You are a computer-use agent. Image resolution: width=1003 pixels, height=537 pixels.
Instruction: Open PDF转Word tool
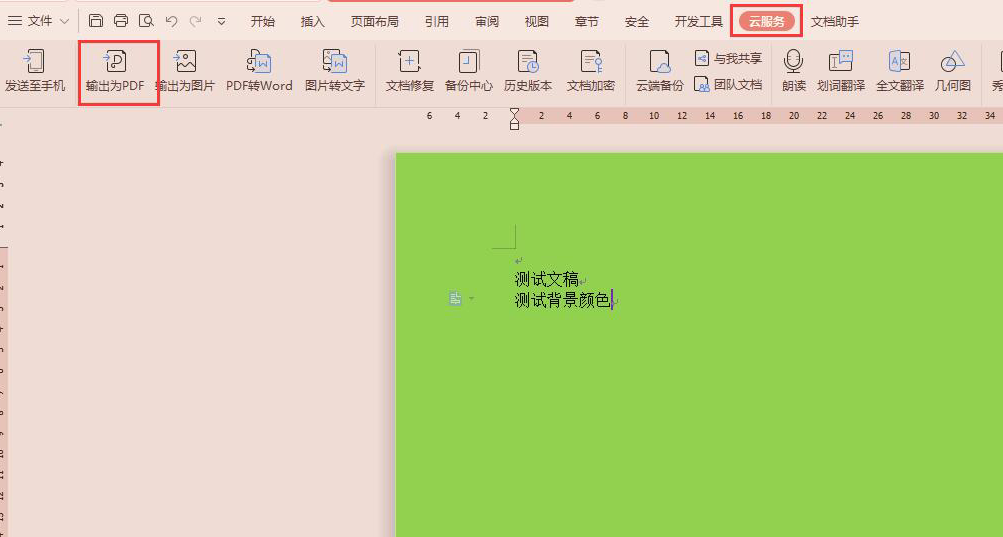pos(259,71)
